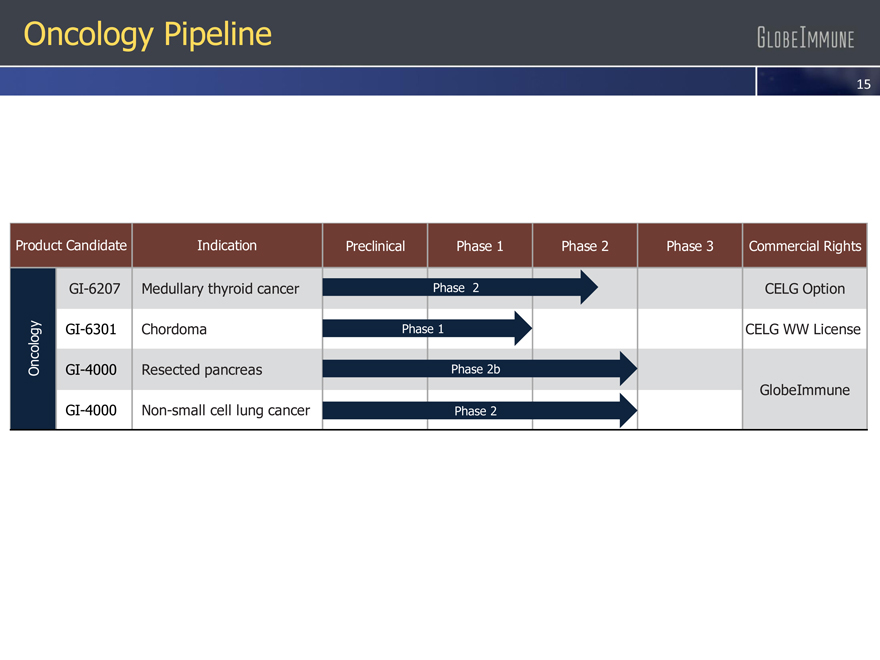
Task: Select the Commercial Rights column header
Action: pos(805,246)
